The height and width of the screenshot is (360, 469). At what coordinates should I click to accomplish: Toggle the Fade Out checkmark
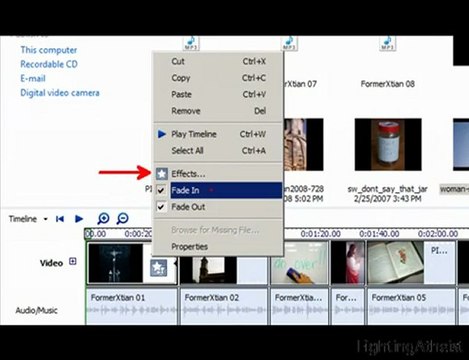click(x=161, y=207)
